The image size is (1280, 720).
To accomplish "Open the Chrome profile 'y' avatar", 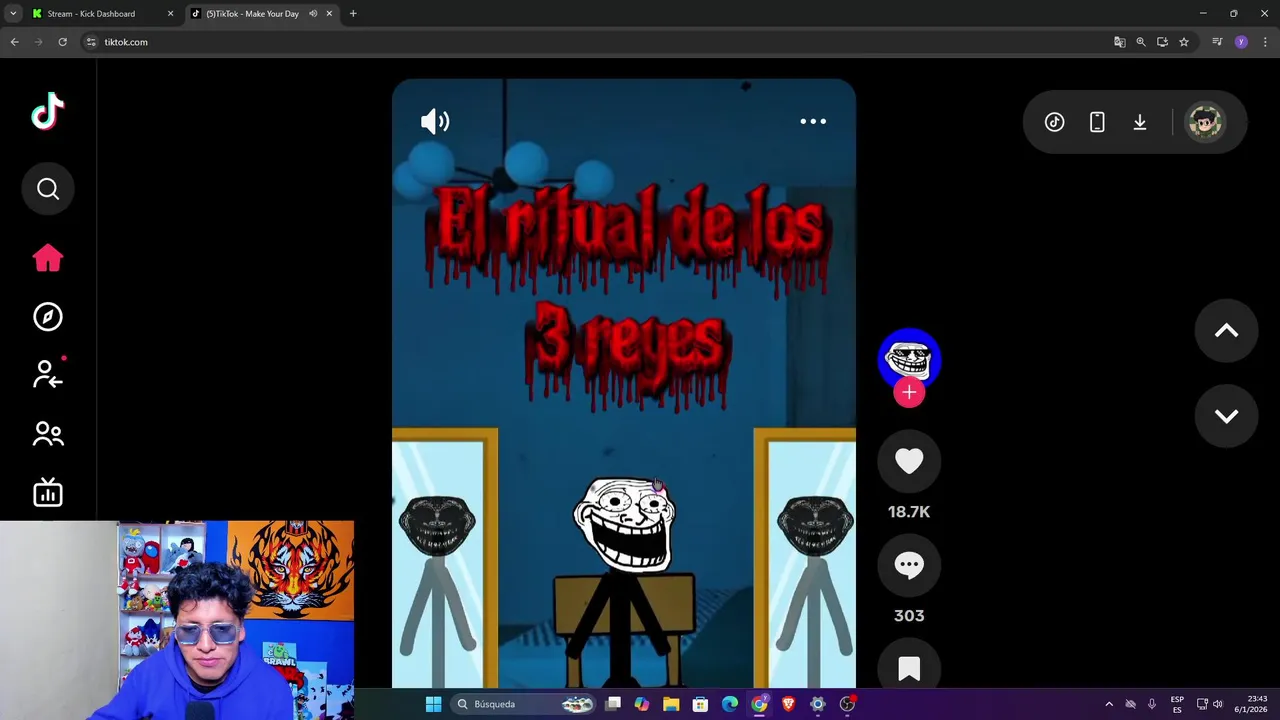I will (1241, 42).
